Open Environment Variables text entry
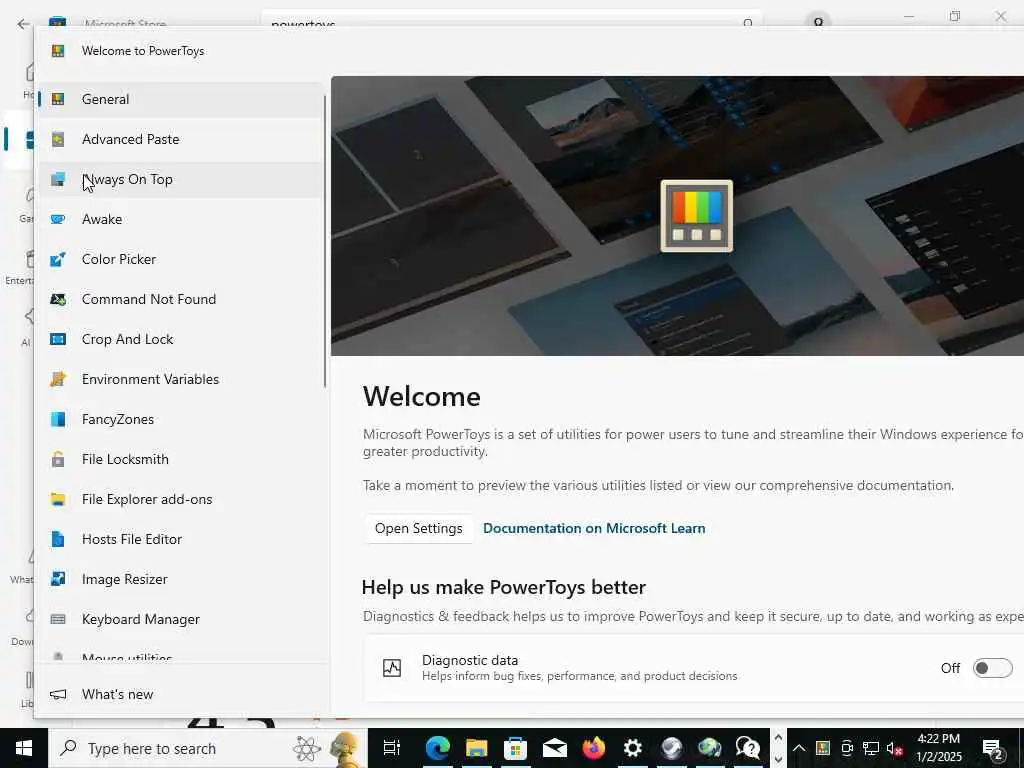 150,379
